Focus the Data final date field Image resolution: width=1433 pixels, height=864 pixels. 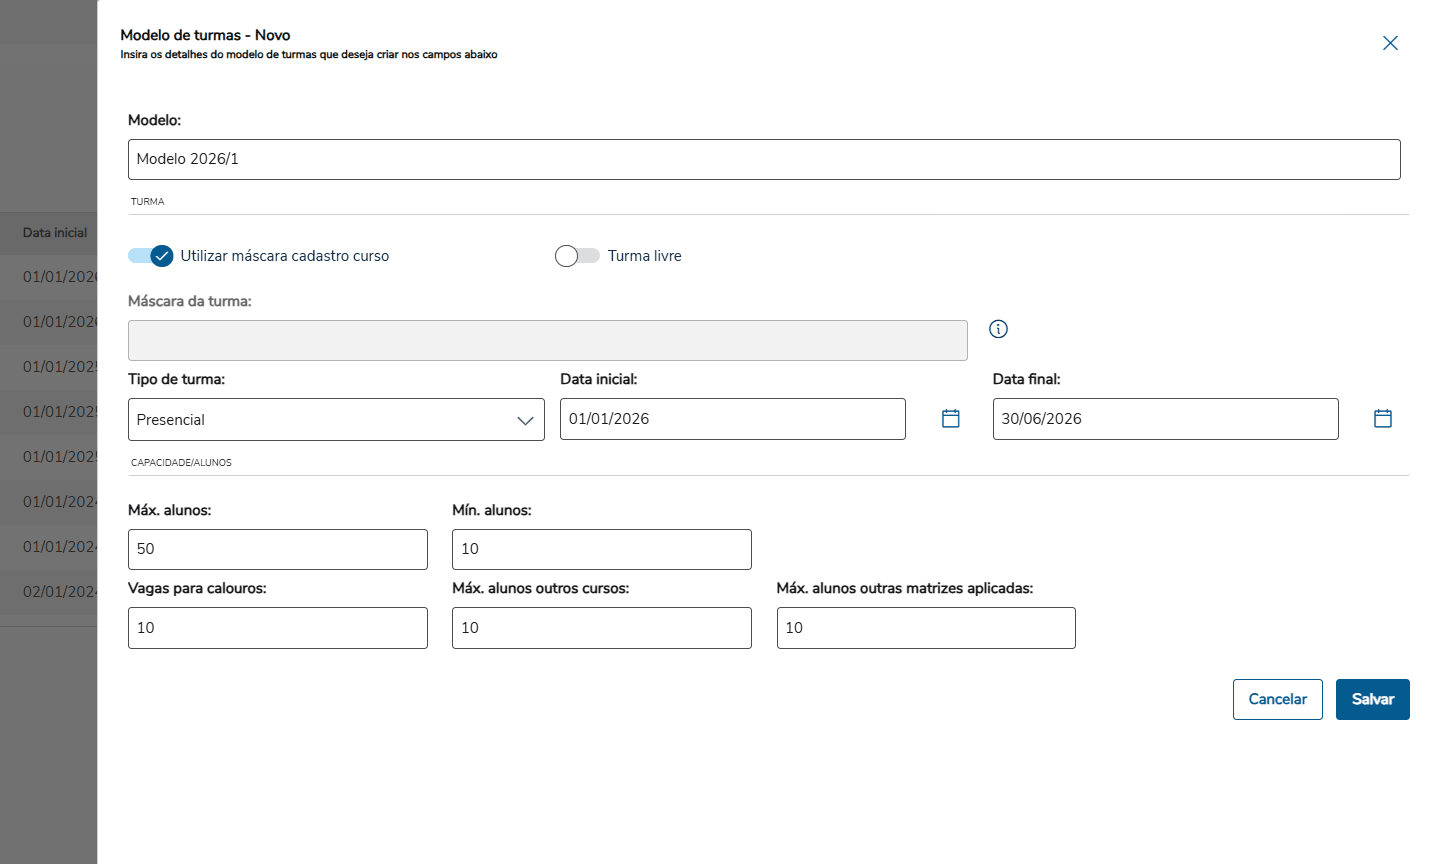(x=1165, y=419)
